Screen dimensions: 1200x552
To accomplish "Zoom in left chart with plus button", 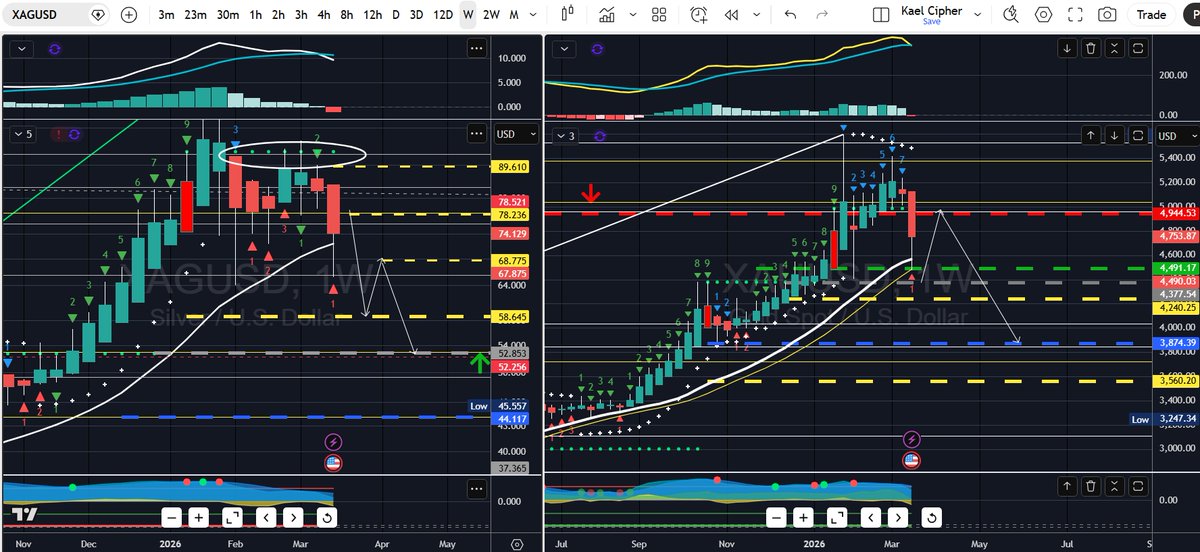I will 199,517.
